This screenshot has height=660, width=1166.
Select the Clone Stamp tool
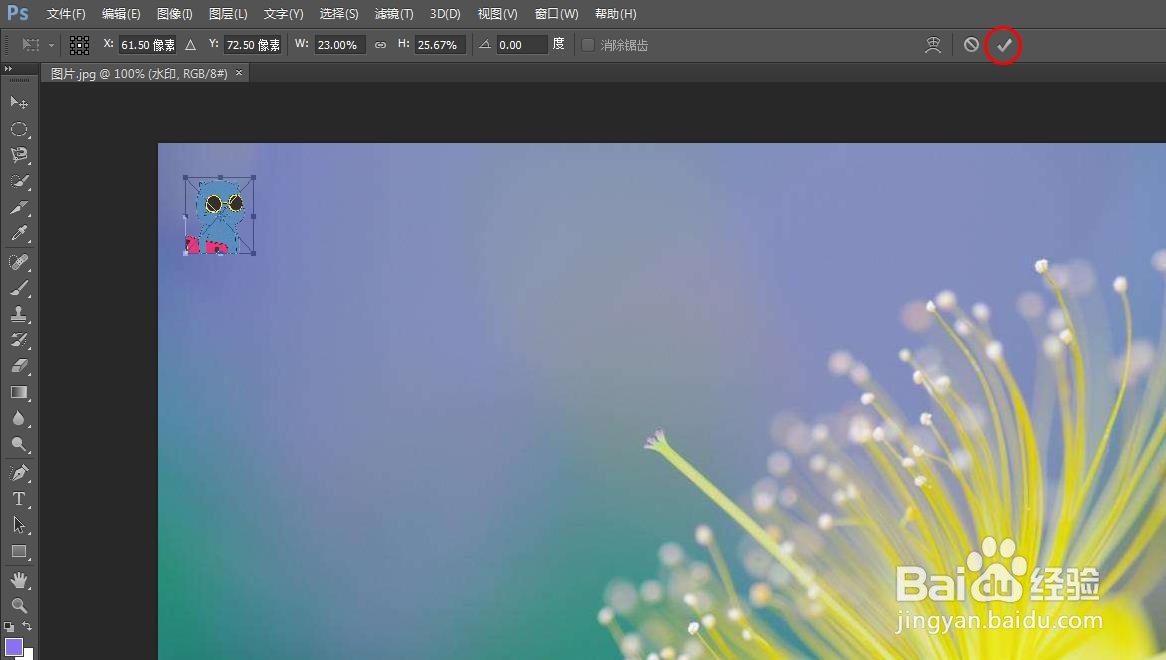pyautogui.click(x=19, y=314)
